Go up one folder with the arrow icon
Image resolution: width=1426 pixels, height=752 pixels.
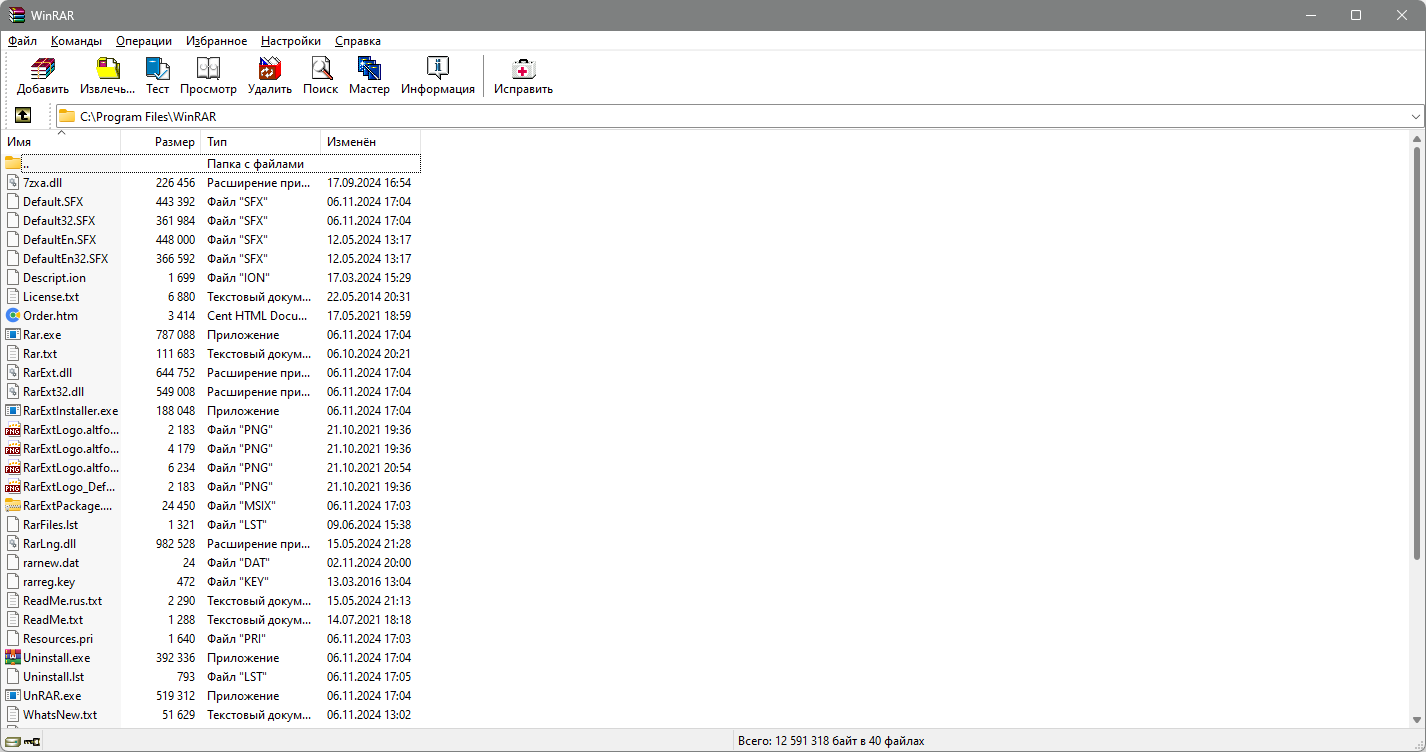[x=23, y=116]
